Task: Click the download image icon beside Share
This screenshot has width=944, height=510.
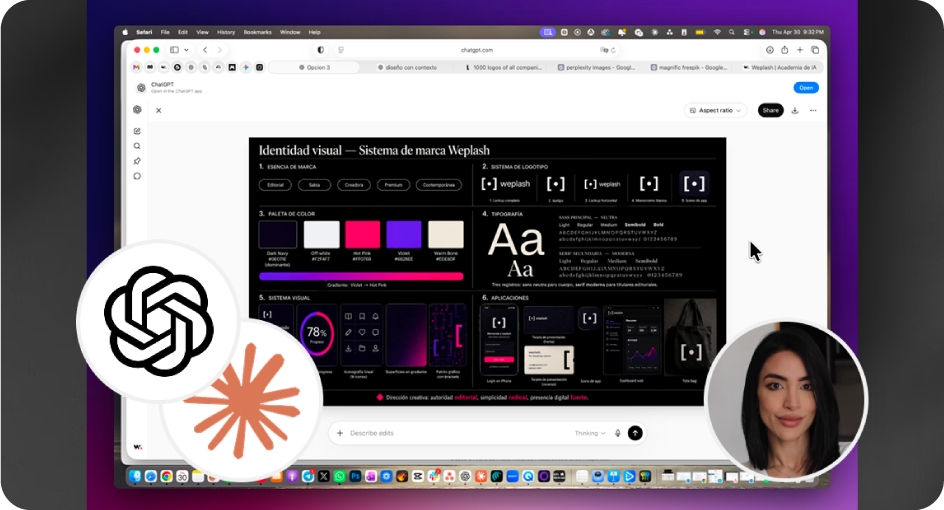Action: 795,110
